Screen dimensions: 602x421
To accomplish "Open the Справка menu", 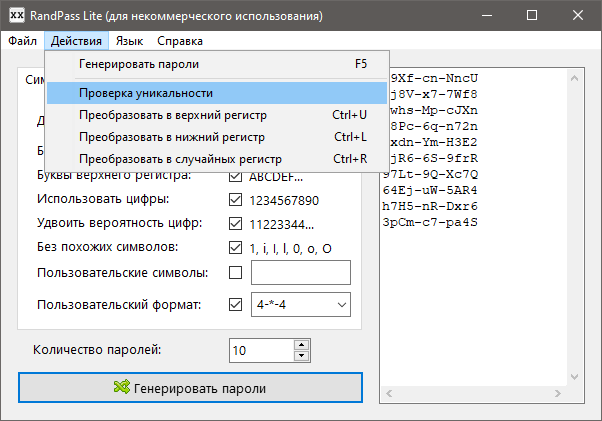I will pyautogui.click(x=180, y=41).
